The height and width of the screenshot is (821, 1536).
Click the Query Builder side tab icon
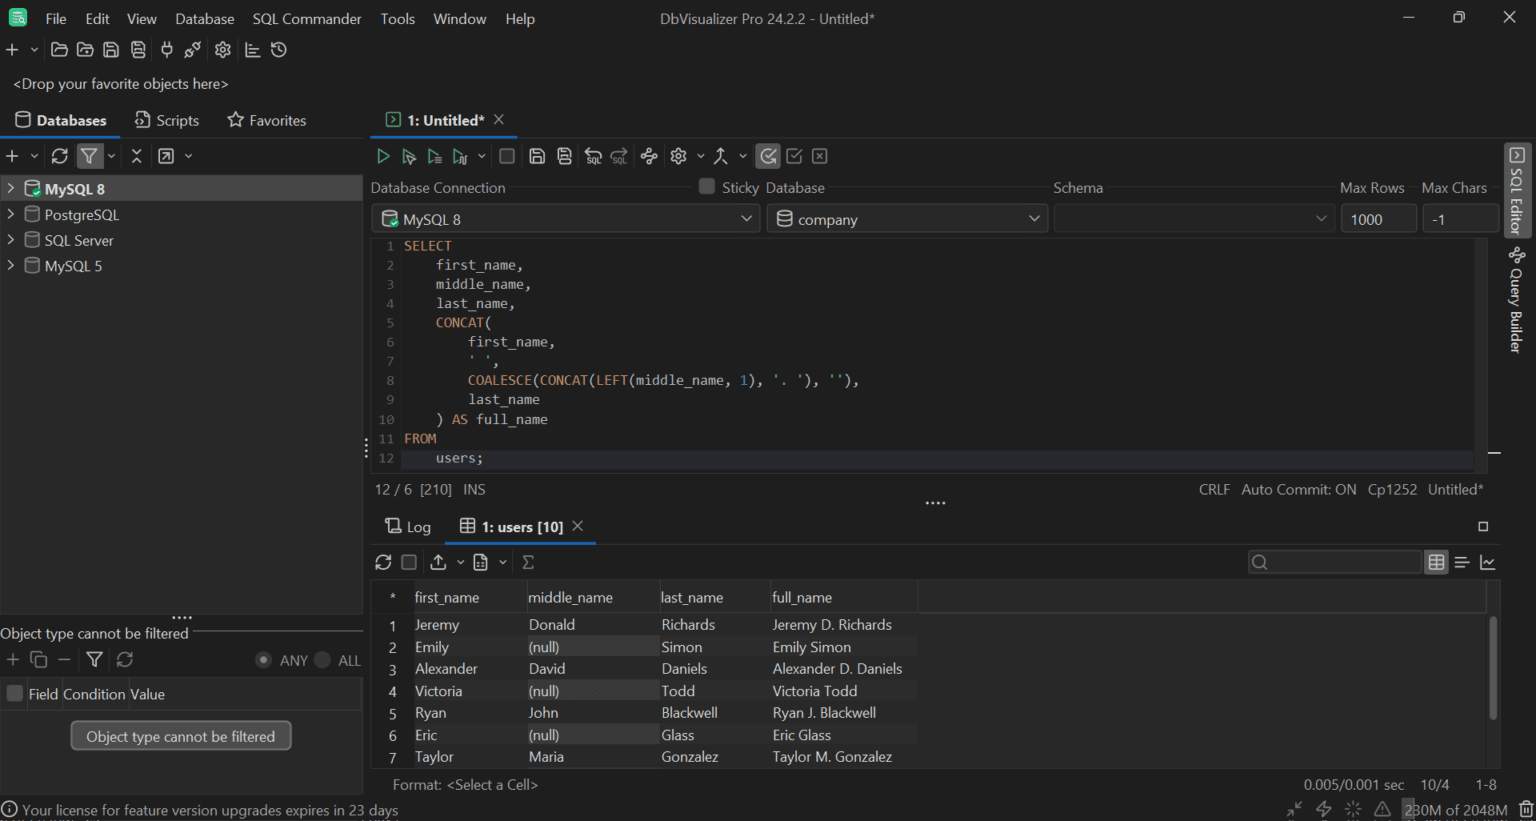point(1516,257)
